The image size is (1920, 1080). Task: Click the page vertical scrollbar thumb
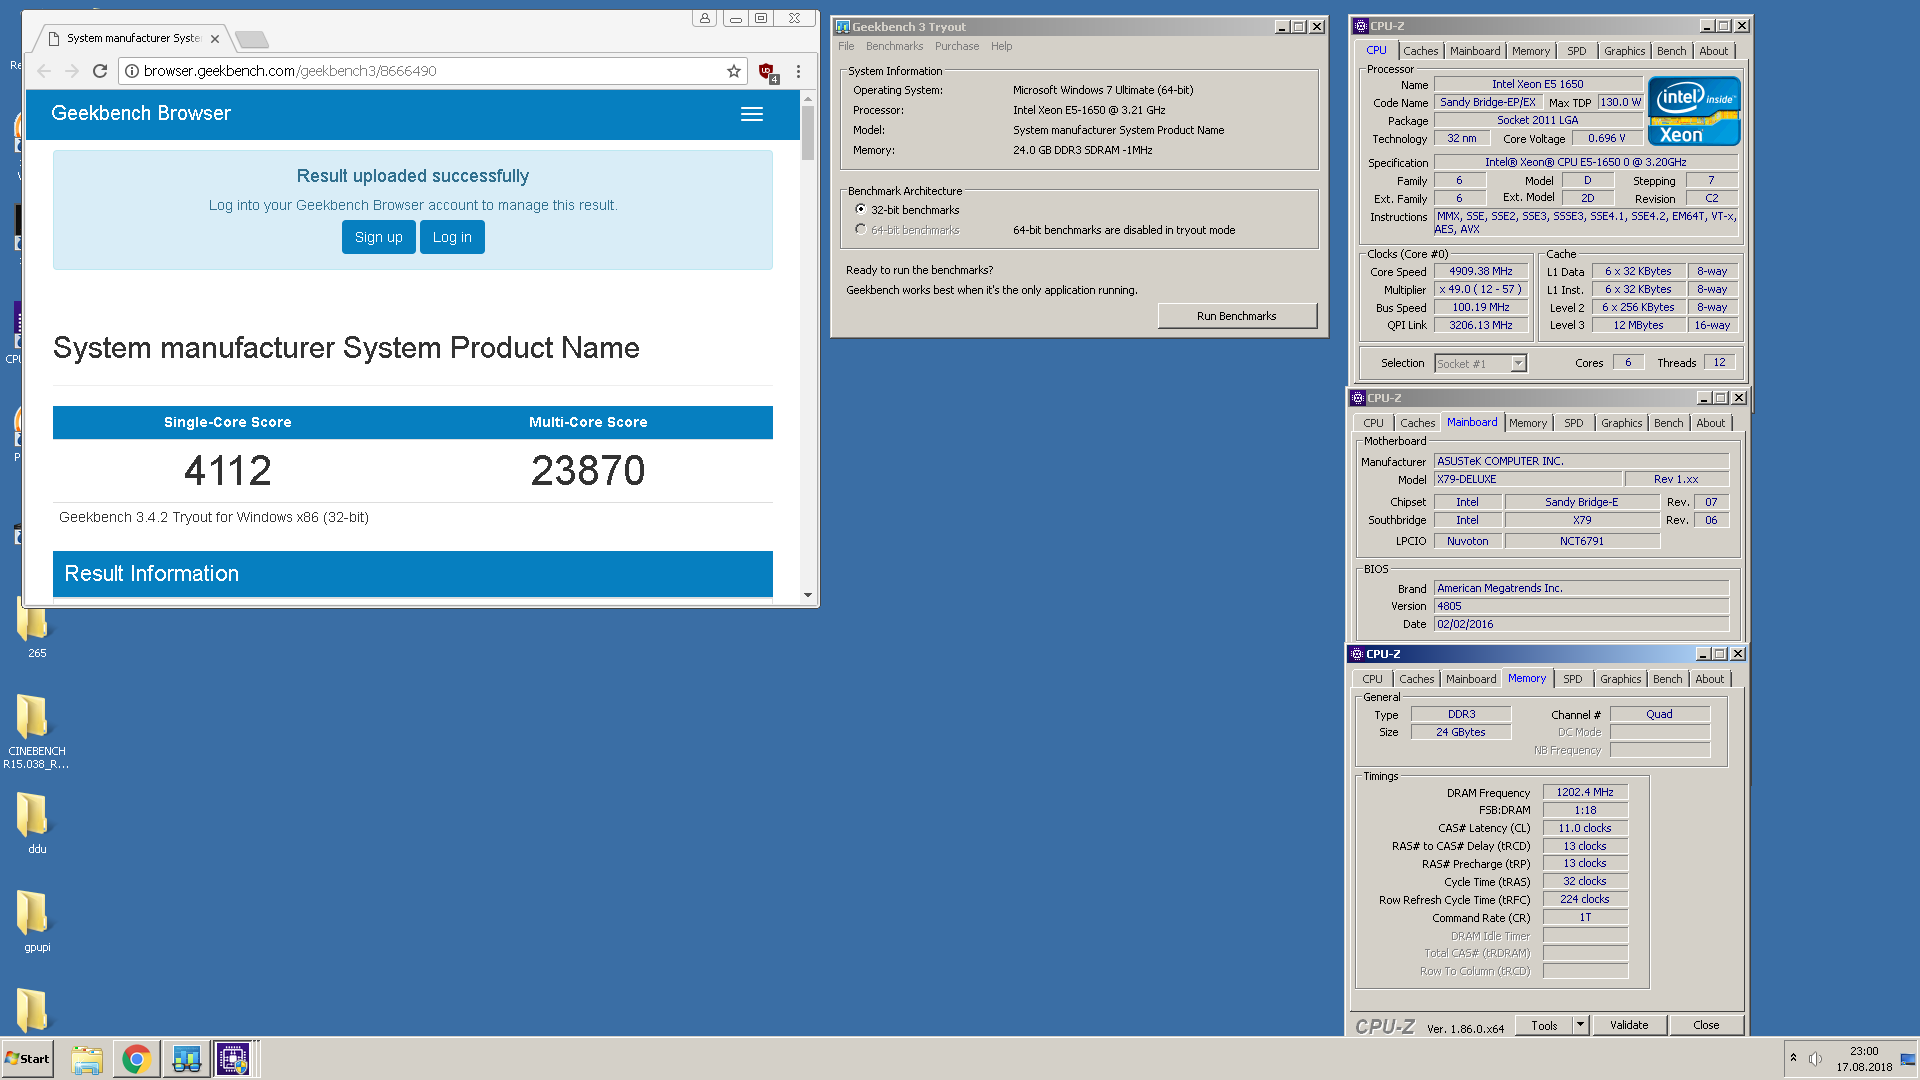pyautogui.click(x=808, y=131)
